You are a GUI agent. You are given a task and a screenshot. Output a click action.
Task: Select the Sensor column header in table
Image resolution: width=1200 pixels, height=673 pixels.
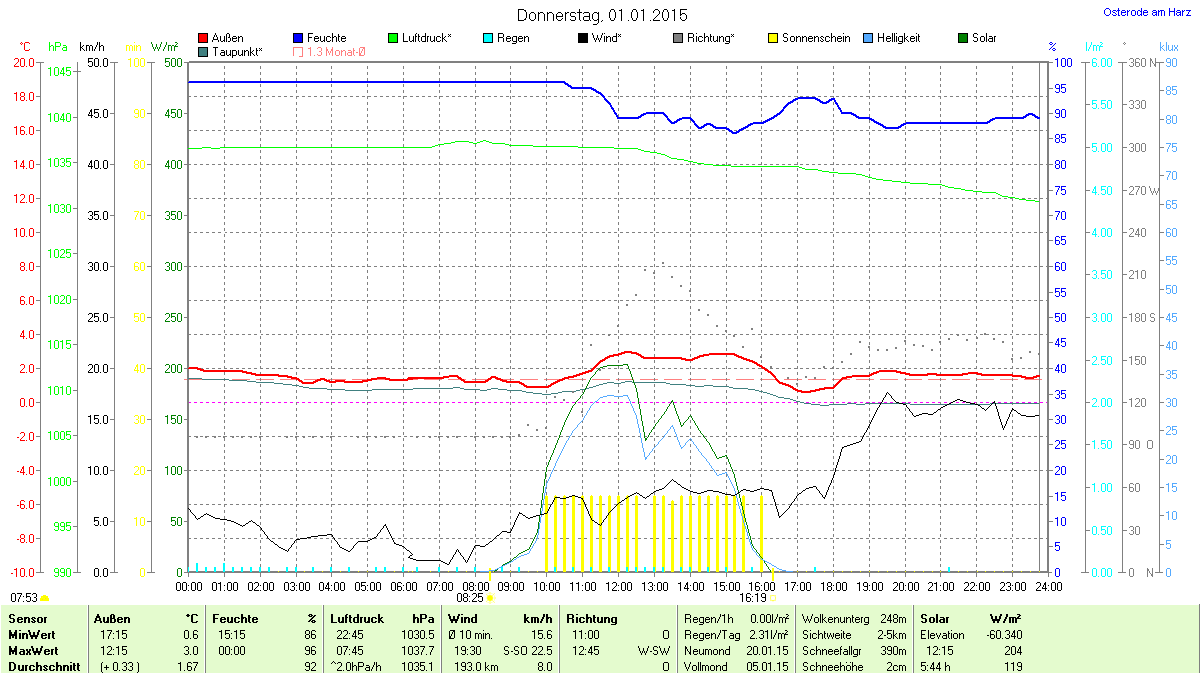pos(27,619)
